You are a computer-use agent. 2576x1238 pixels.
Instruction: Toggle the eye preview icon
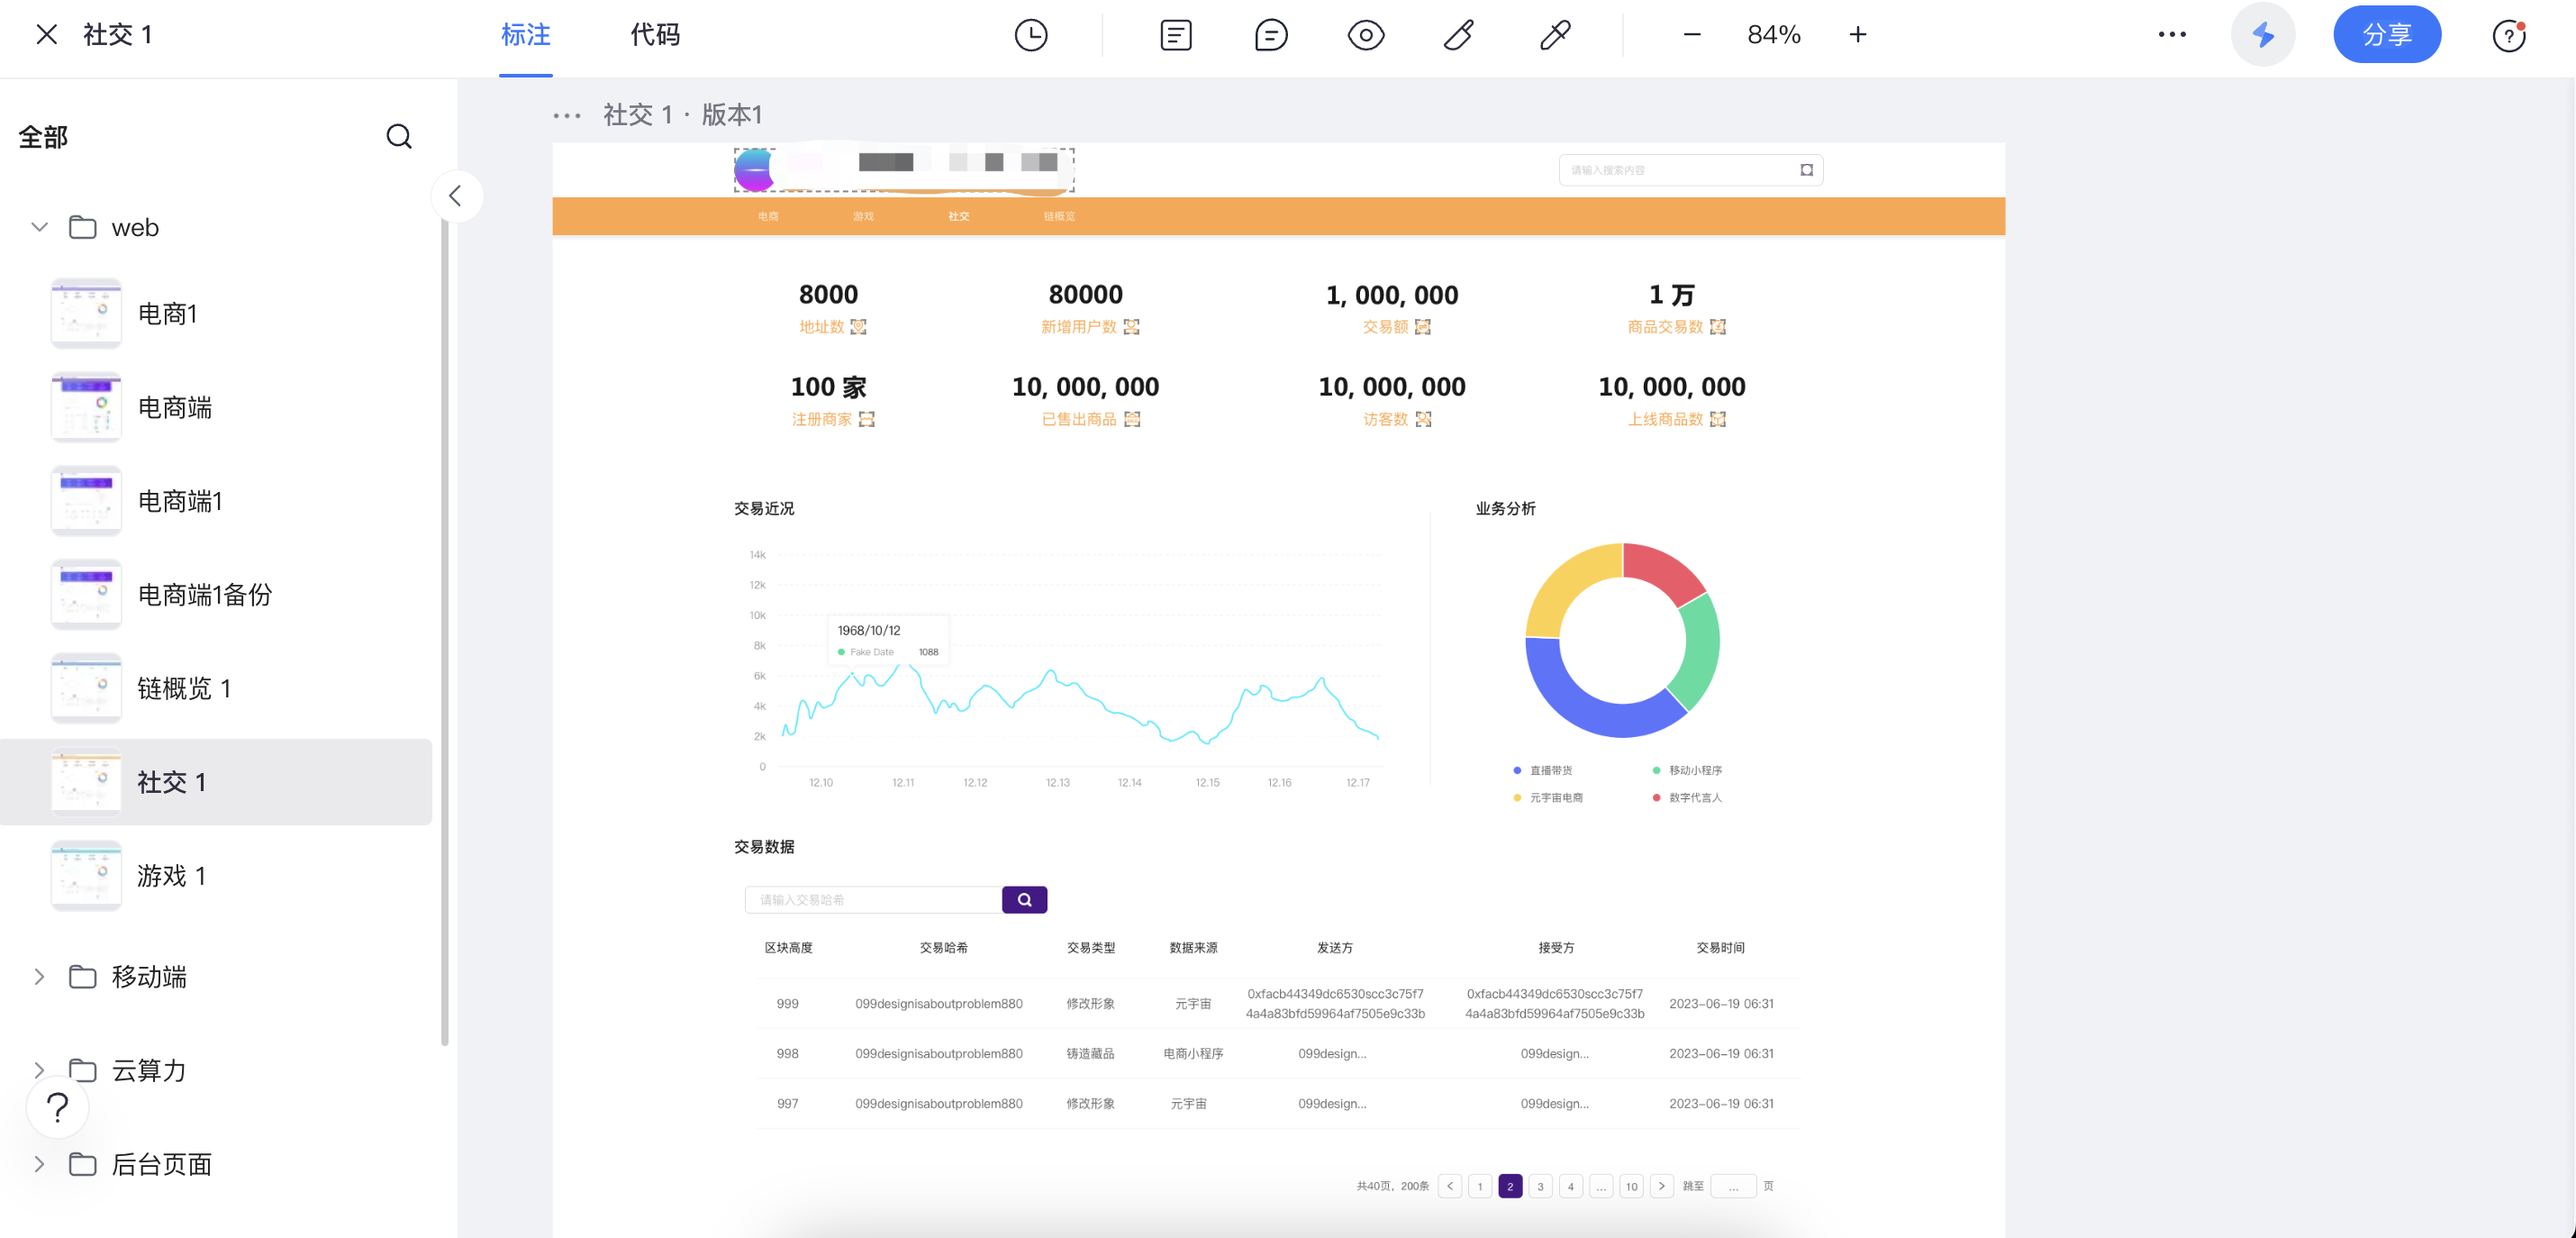coord(1365,35)
